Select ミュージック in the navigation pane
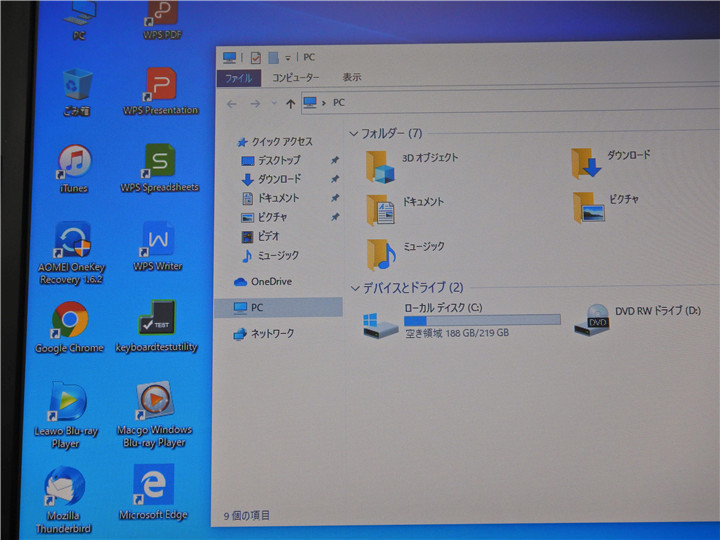The image size is (720, 540). pyautogui.click(x=270, y=255)
